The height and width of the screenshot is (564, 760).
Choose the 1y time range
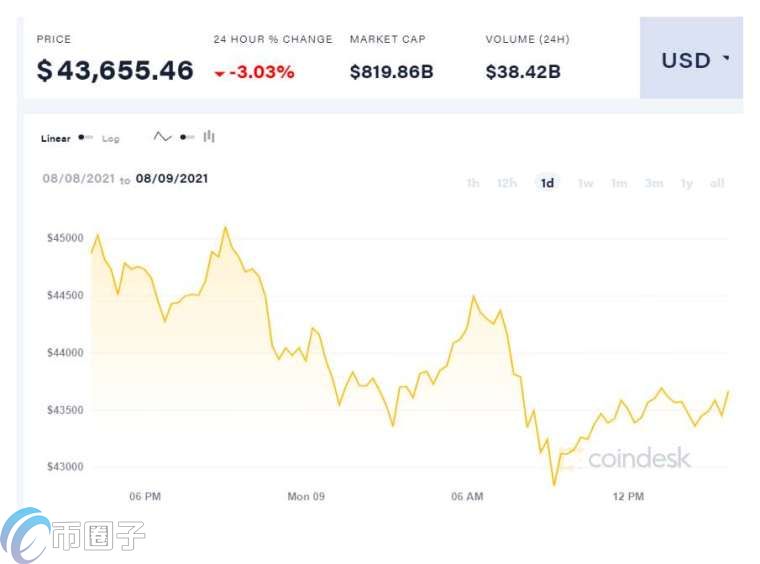tap(686, 183)
